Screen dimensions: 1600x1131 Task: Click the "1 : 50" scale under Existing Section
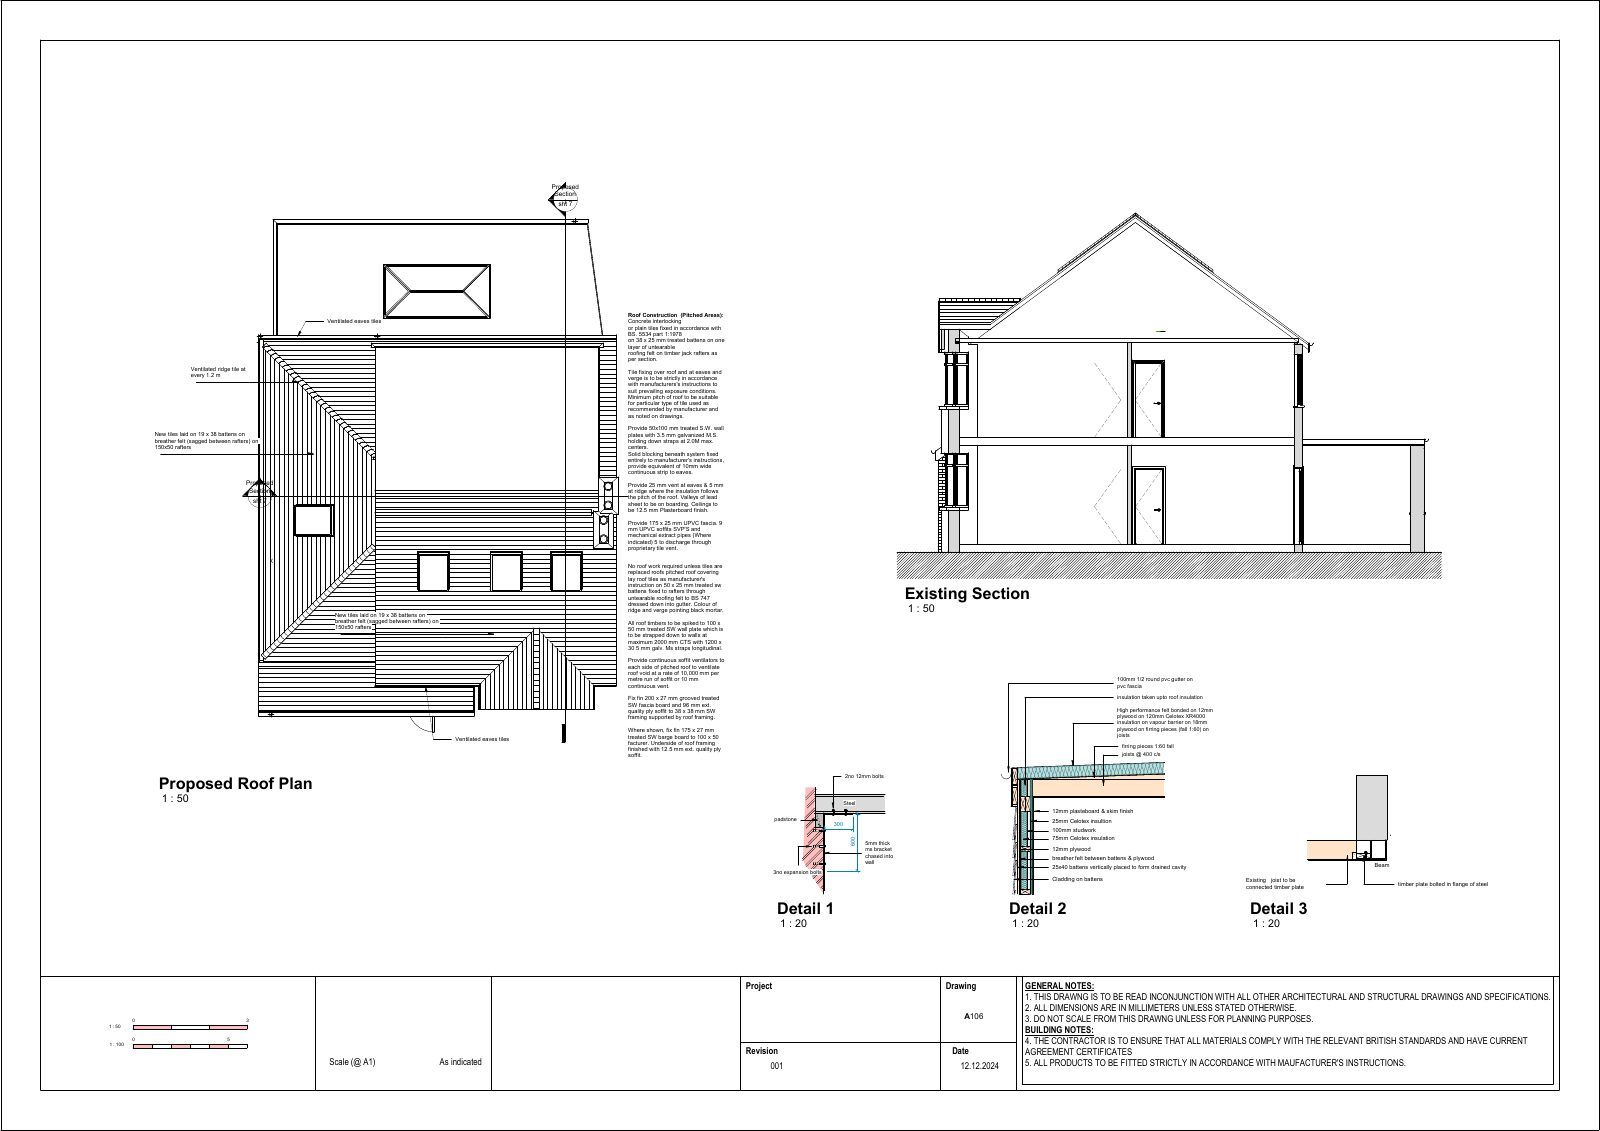(921, 609)
